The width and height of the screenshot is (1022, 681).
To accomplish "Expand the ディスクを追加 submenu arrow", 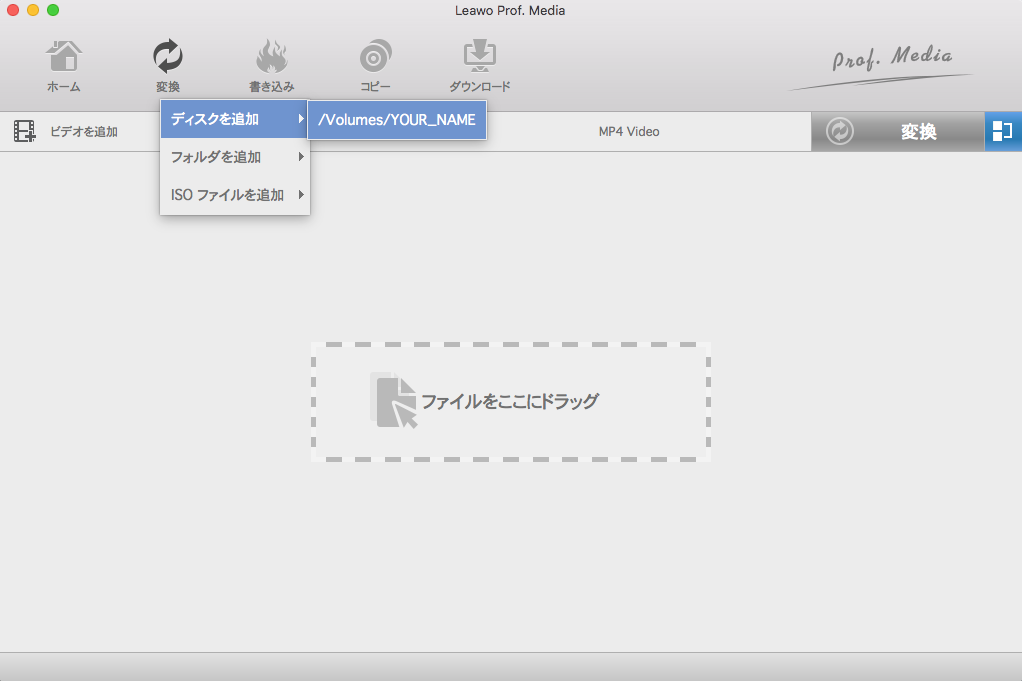I will tap(301, 119).
